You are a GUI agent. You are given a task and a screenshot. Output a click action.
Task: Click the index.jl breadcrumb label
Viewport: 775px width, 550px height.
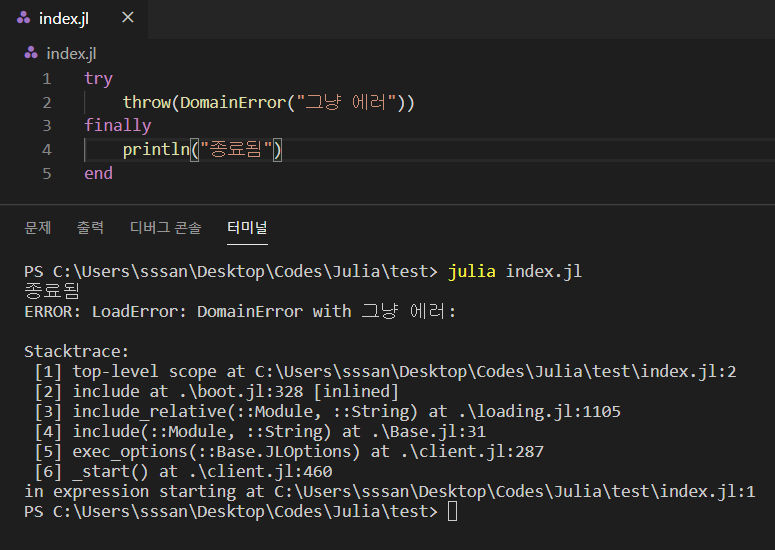[x=71, y=53]
